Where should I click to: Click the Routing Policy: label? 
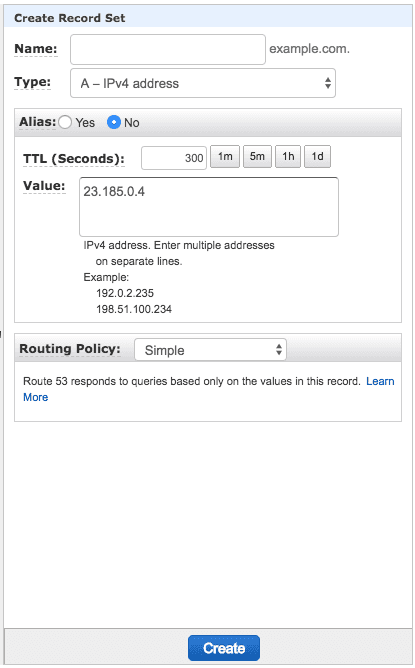[70, 349]
